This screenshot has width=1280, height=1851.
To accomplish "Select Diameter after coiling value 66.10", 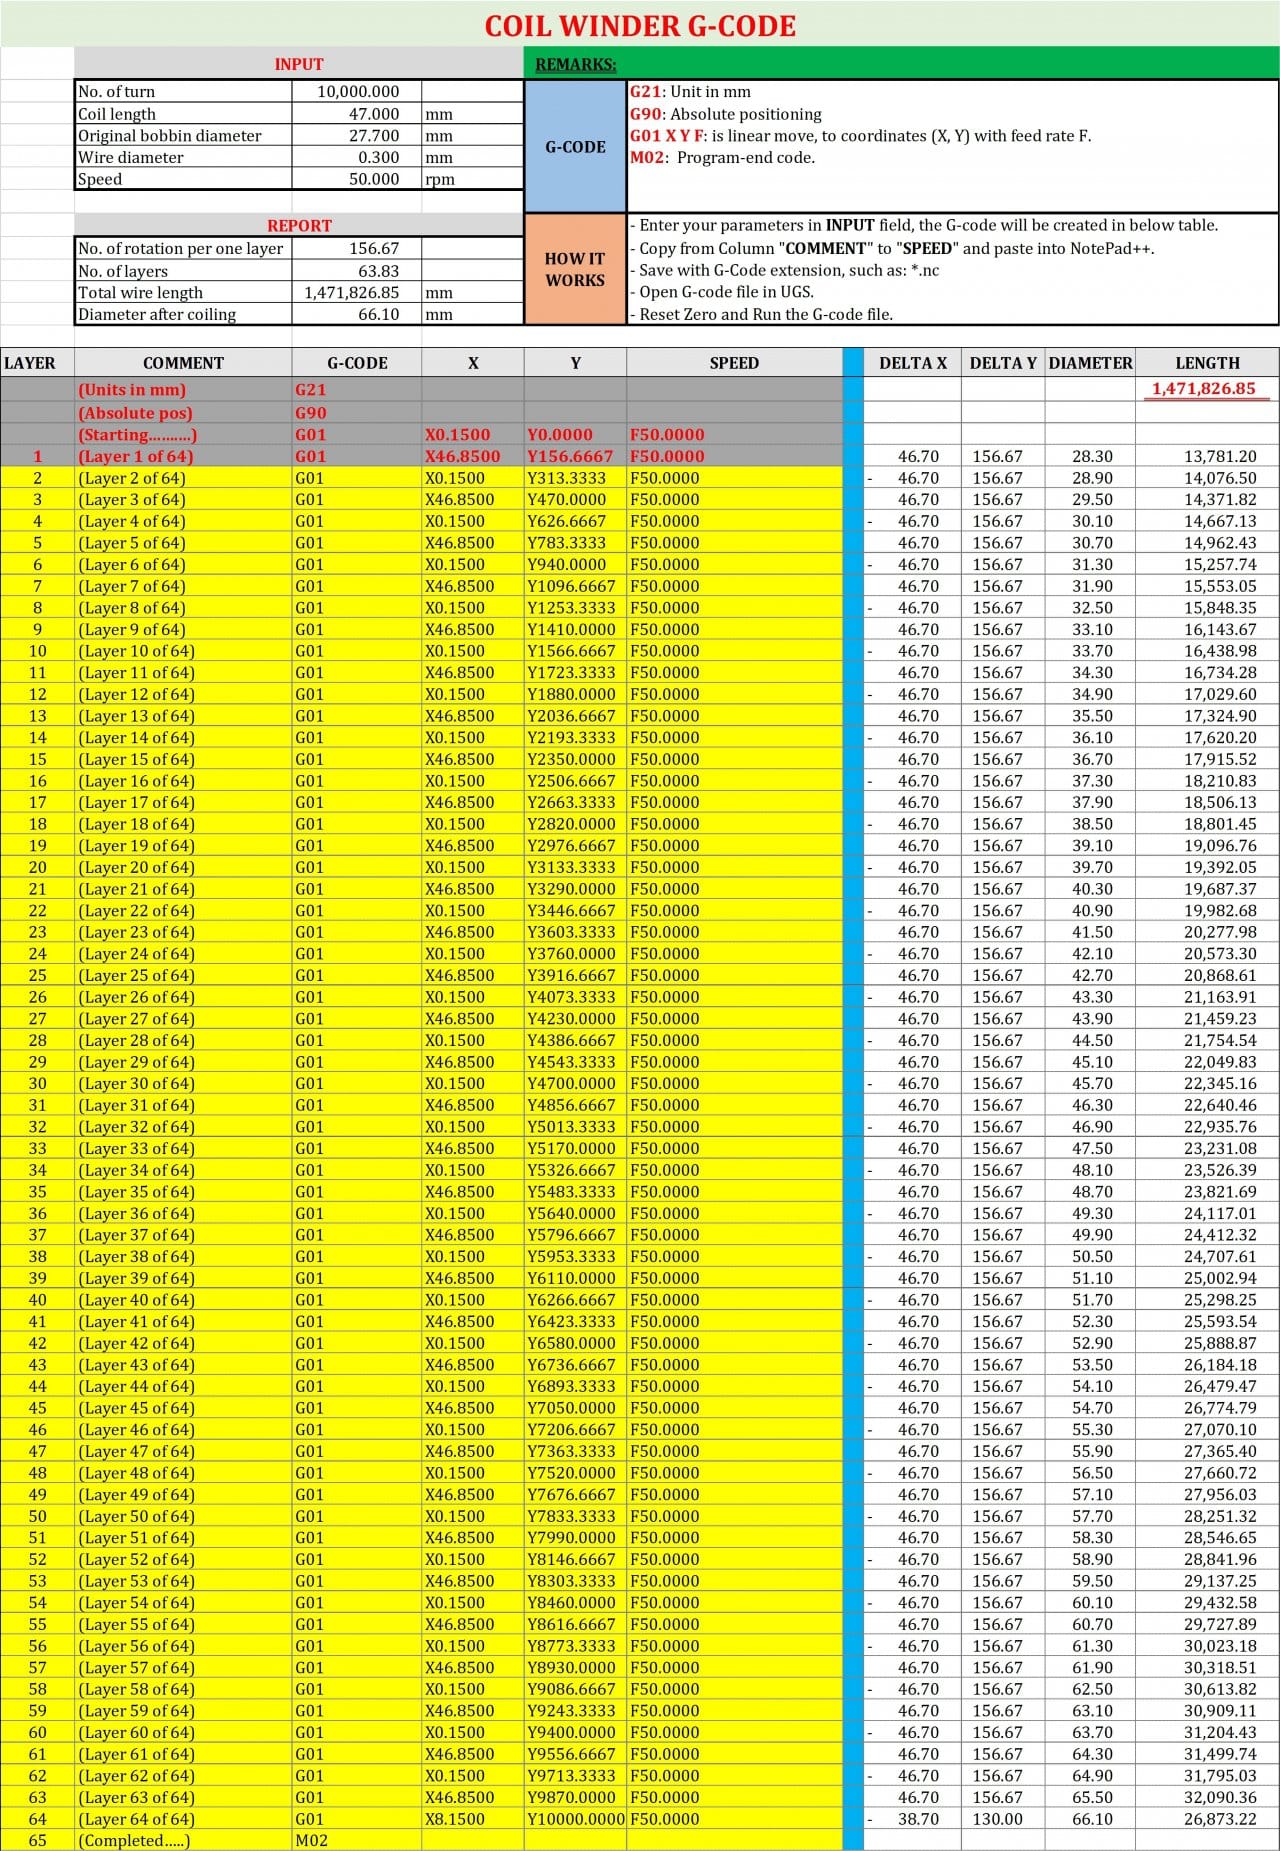I will pyautogui.click(x=357, y=314).
